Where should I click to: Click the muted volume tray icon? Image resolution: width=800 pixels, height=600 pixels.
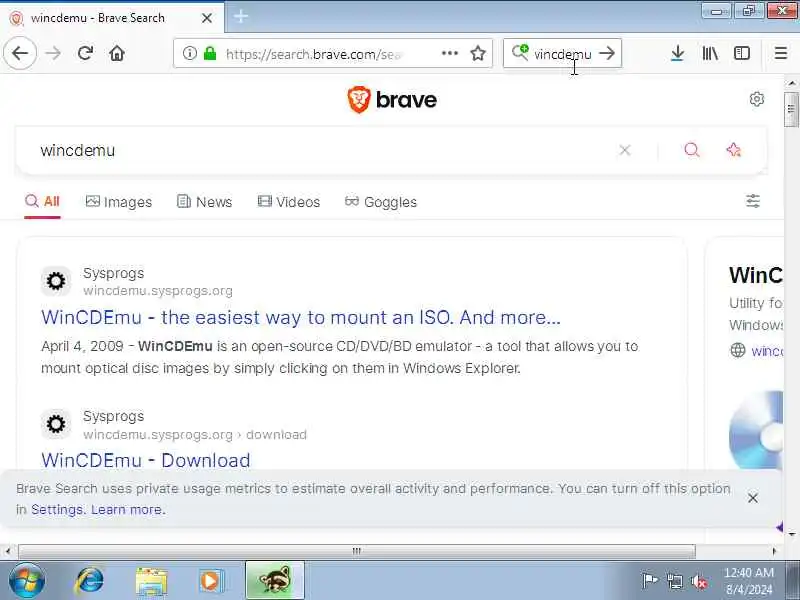[699, 581]
